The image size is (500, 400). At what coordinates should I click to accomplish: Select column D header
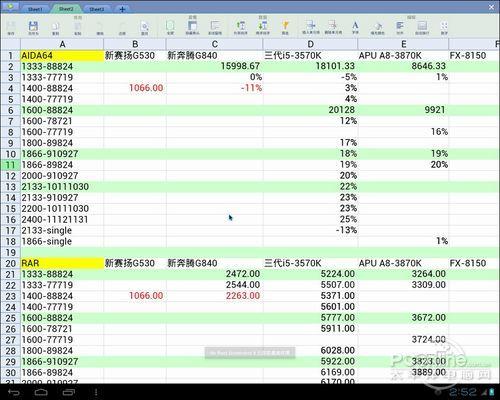coord(310,44)
